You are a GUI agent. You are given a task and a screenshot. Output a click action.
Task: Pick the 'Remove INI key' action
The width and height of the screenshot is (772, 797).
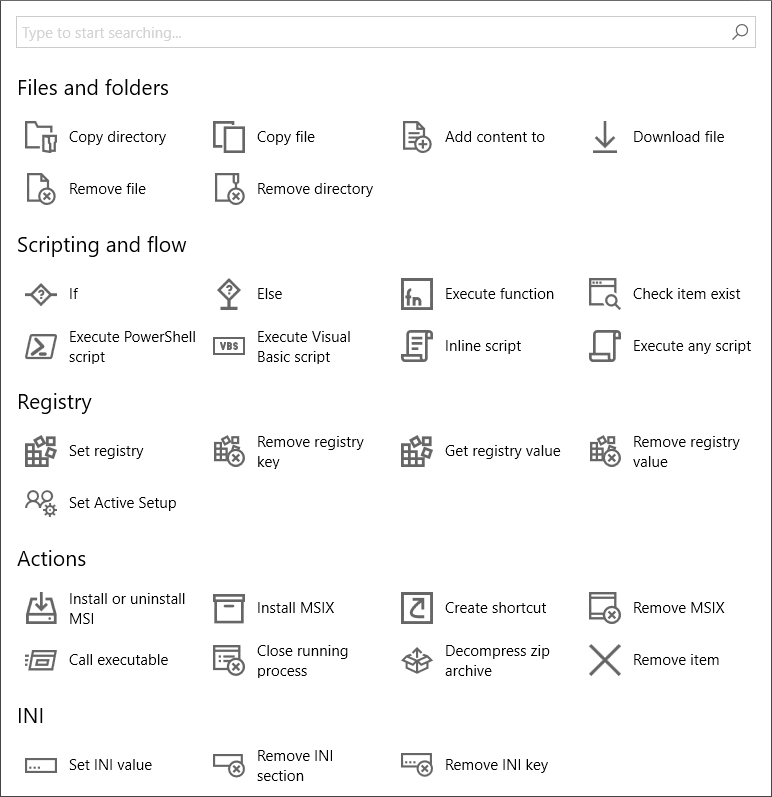click(x=496, y=765)
